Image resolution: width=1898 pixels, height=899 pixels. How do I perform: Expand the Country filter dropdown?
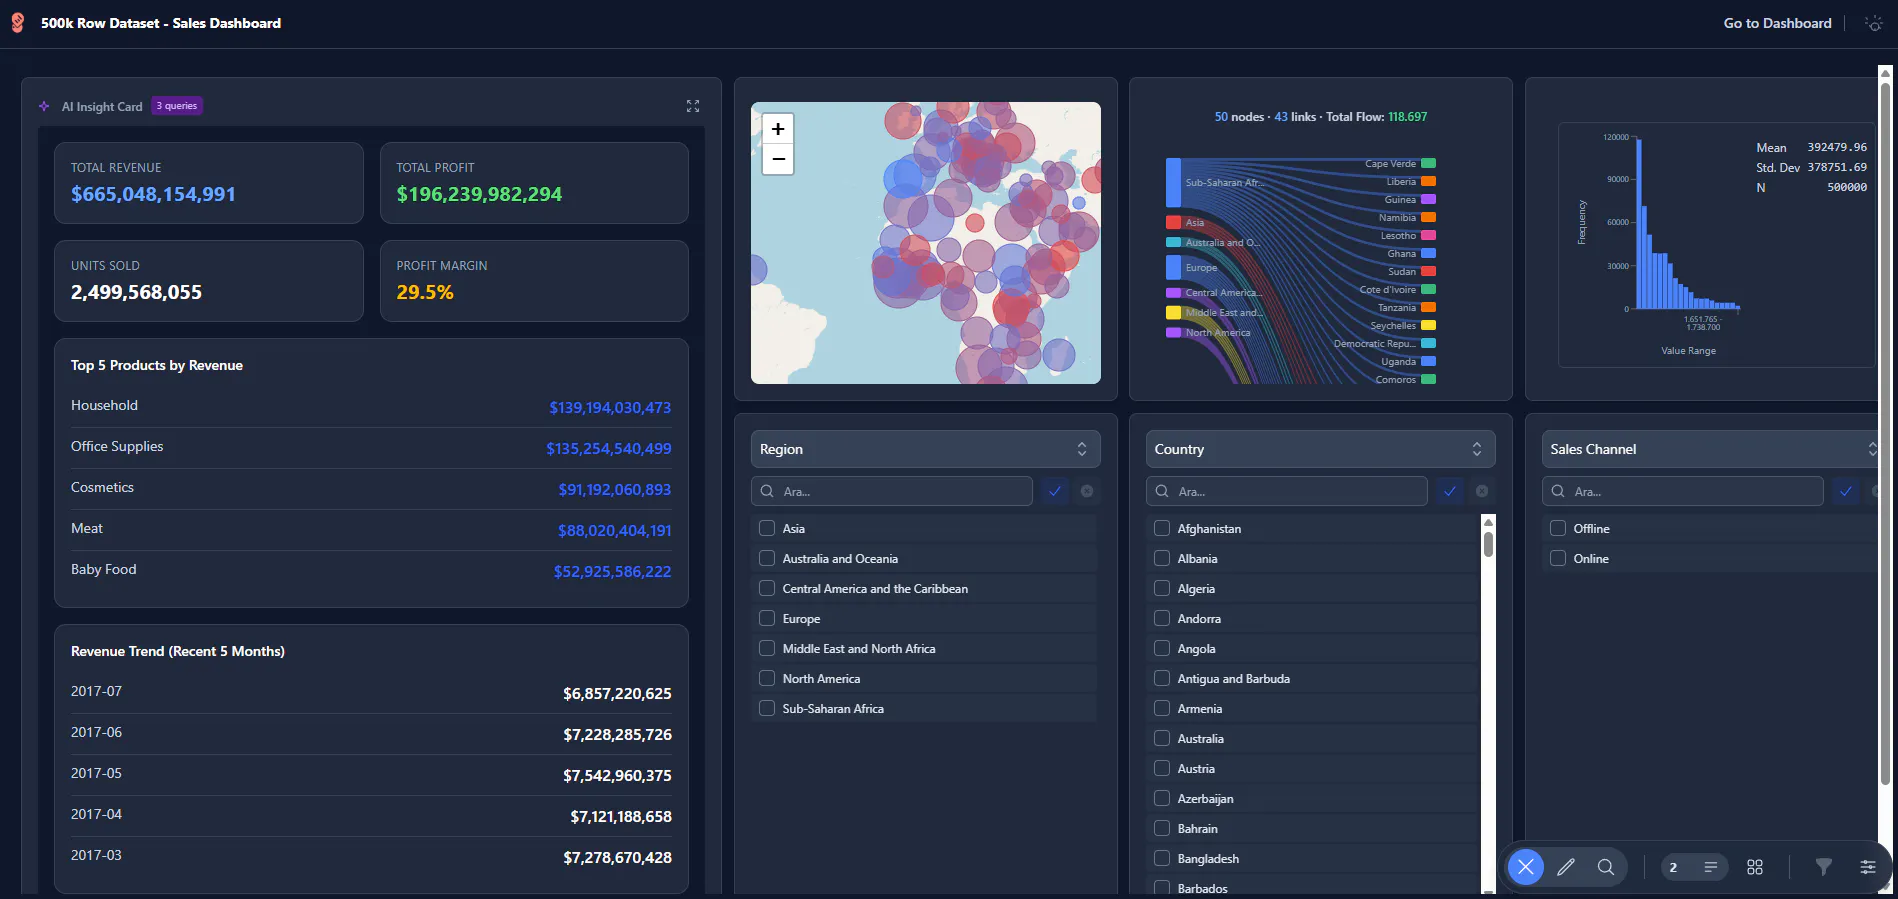[1321, 449]
